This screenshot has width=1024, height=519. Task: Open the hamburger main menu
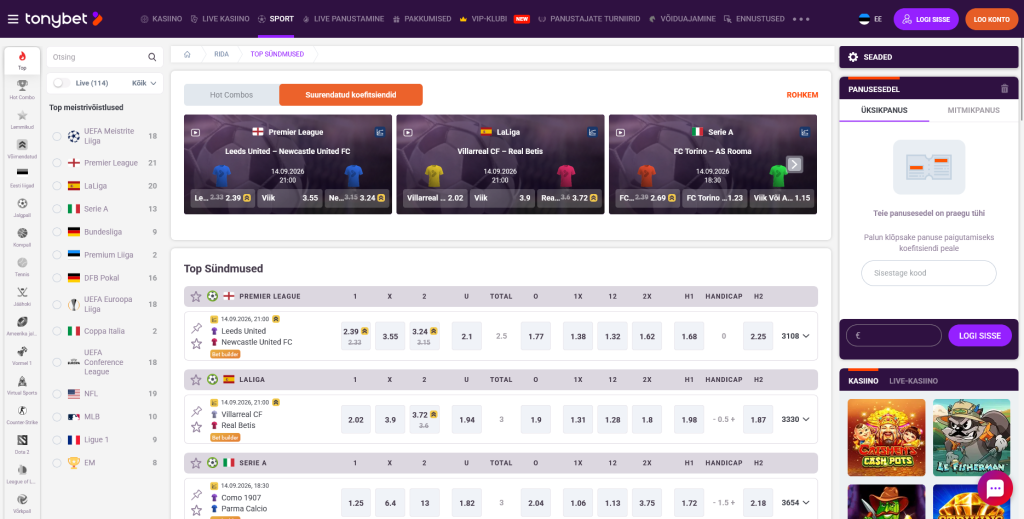tap(13, 19)
